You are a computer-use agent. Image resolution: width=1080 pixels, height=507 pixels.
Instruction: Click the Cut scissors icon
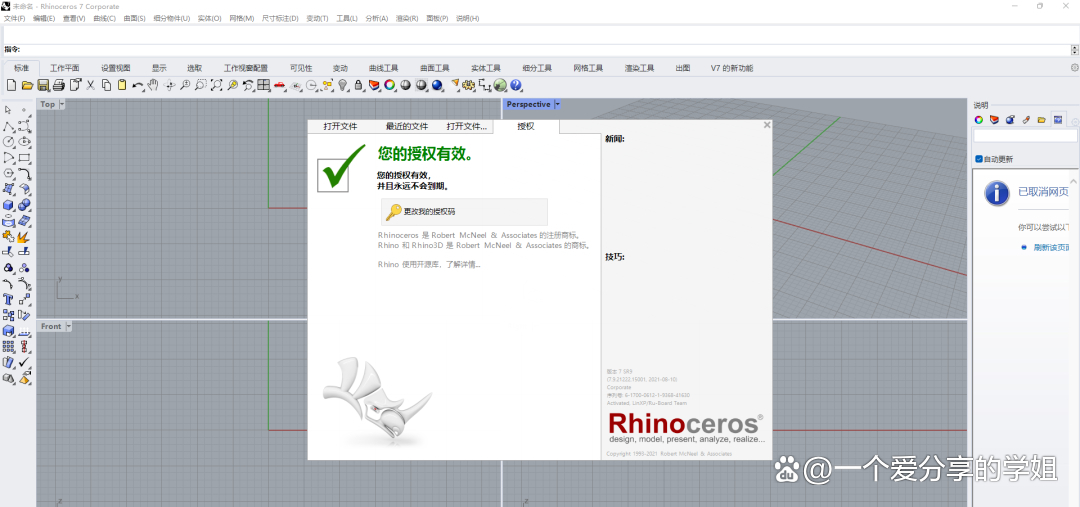pos(90,85)
